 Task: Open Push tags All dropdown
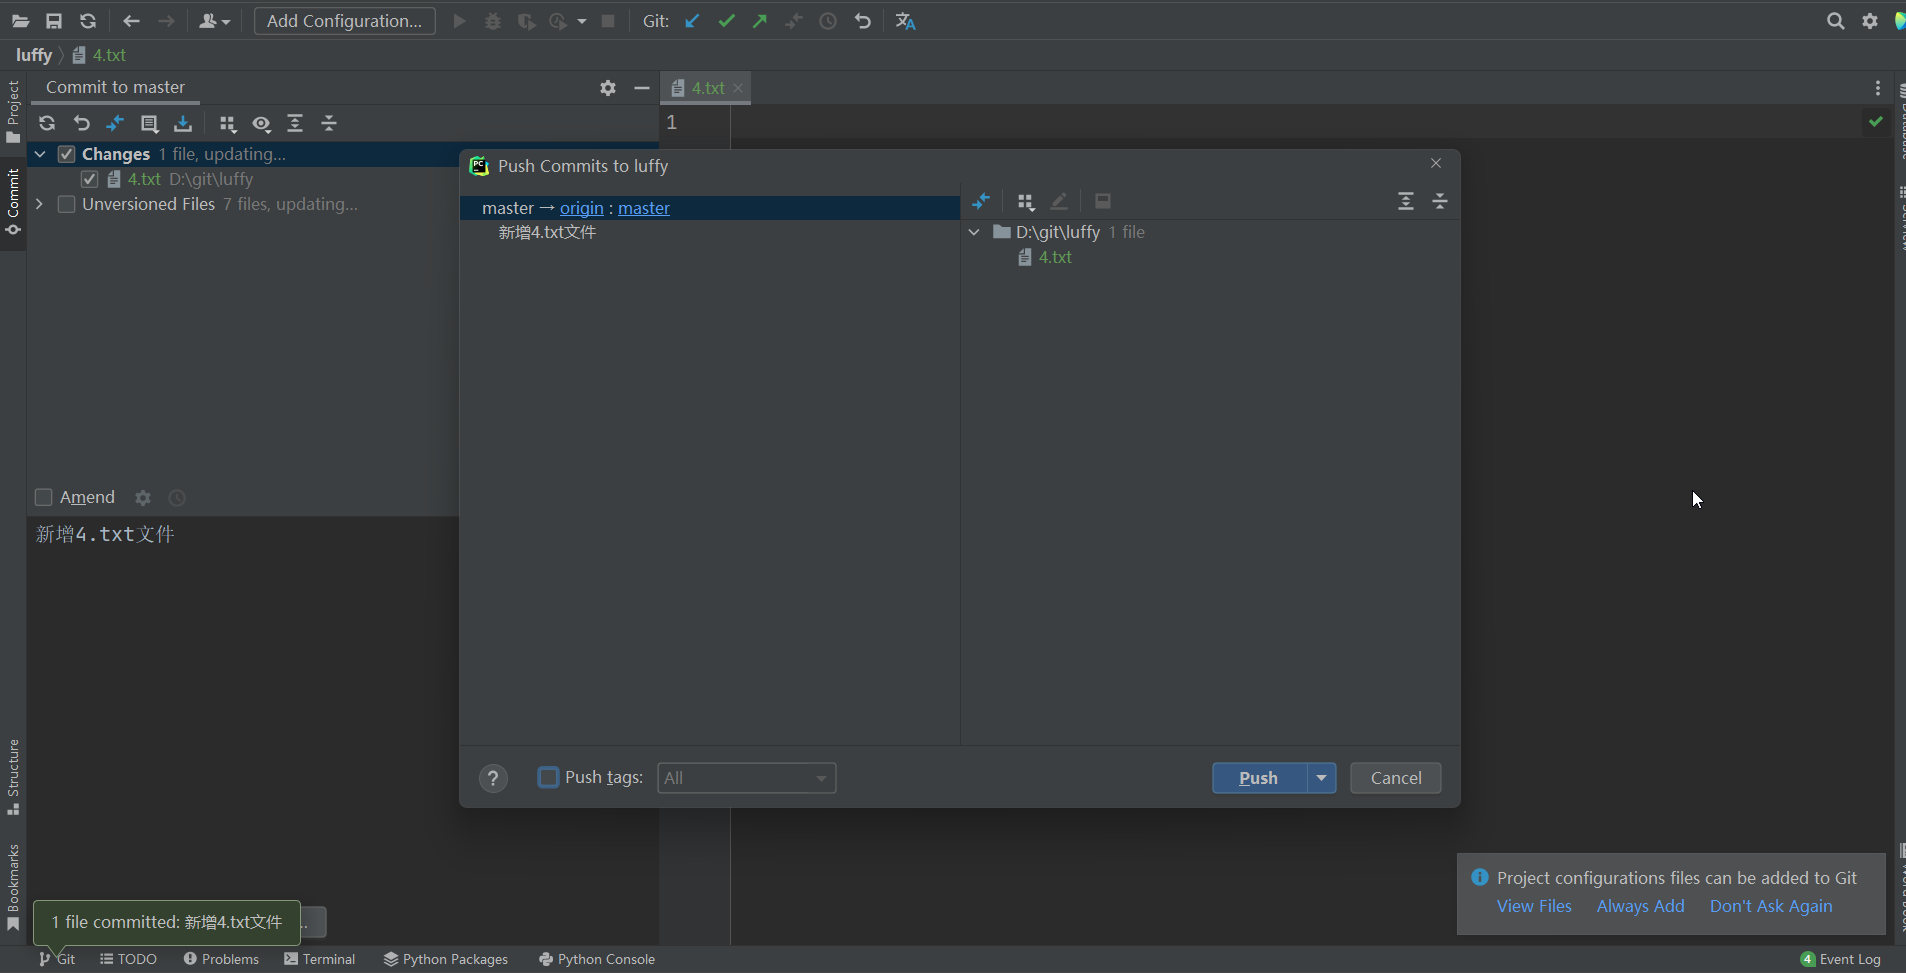pos(746,778)
